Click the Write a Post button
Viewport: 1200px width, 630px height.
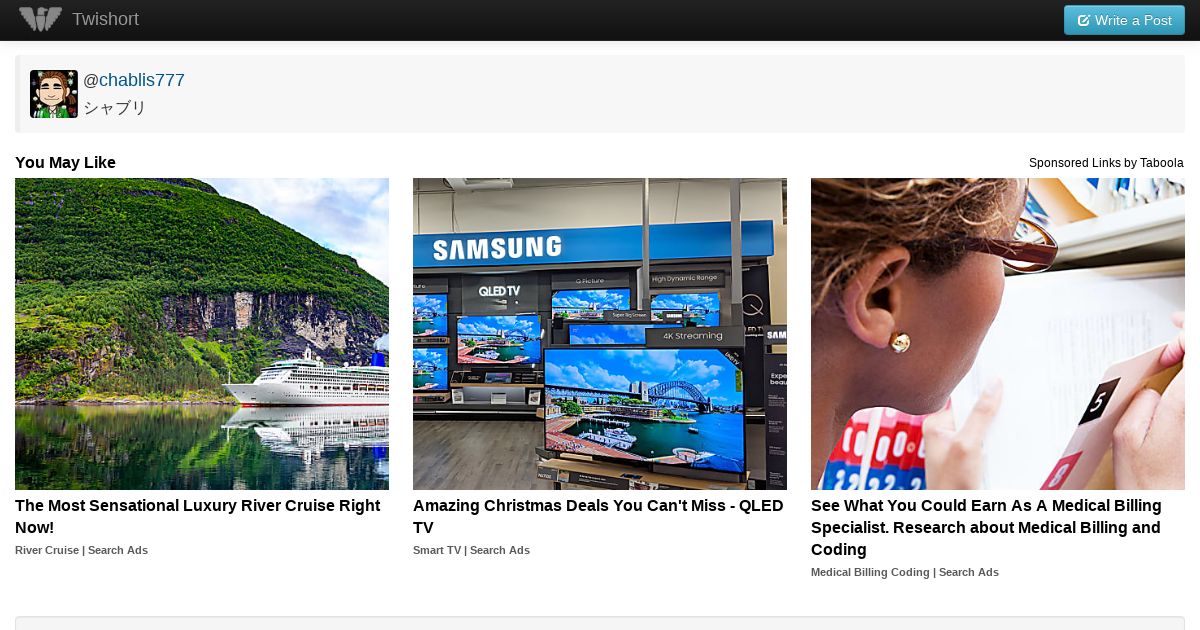coord(1124,20)
